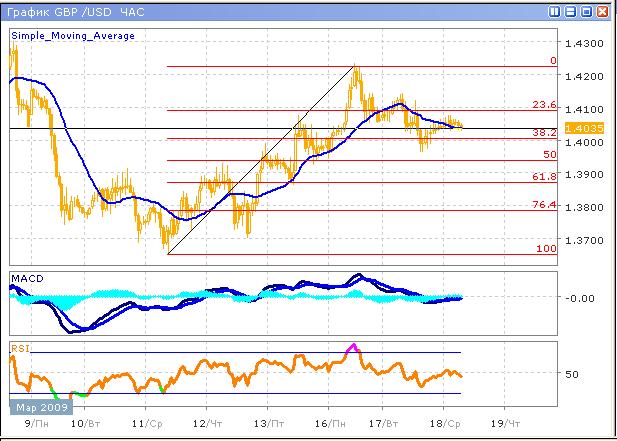The width and height of the screenshot is (617, 441).
Task: Select the Fibonacci 61.8 level label
Action: 544,176
